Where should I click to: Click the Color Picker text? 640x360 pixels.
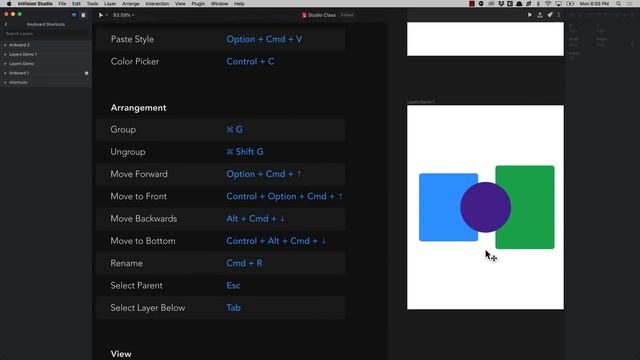click(x=135, y=62)
